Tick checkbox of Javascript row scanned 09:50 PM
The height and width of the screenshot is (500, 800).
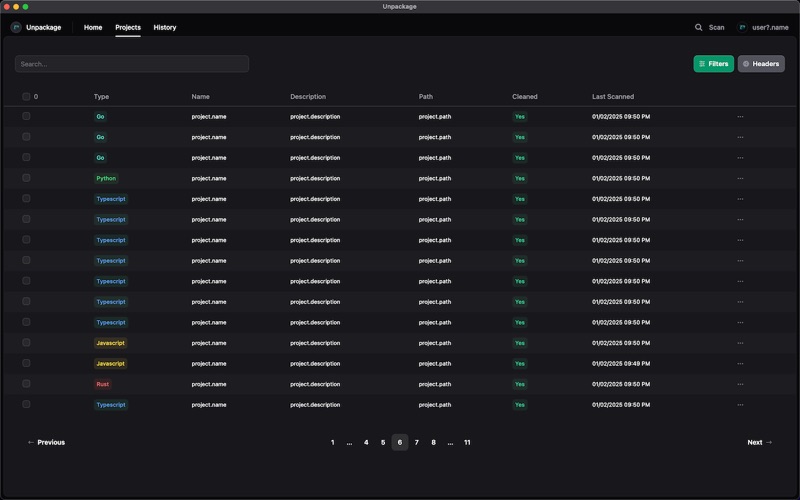coord(26,342)
